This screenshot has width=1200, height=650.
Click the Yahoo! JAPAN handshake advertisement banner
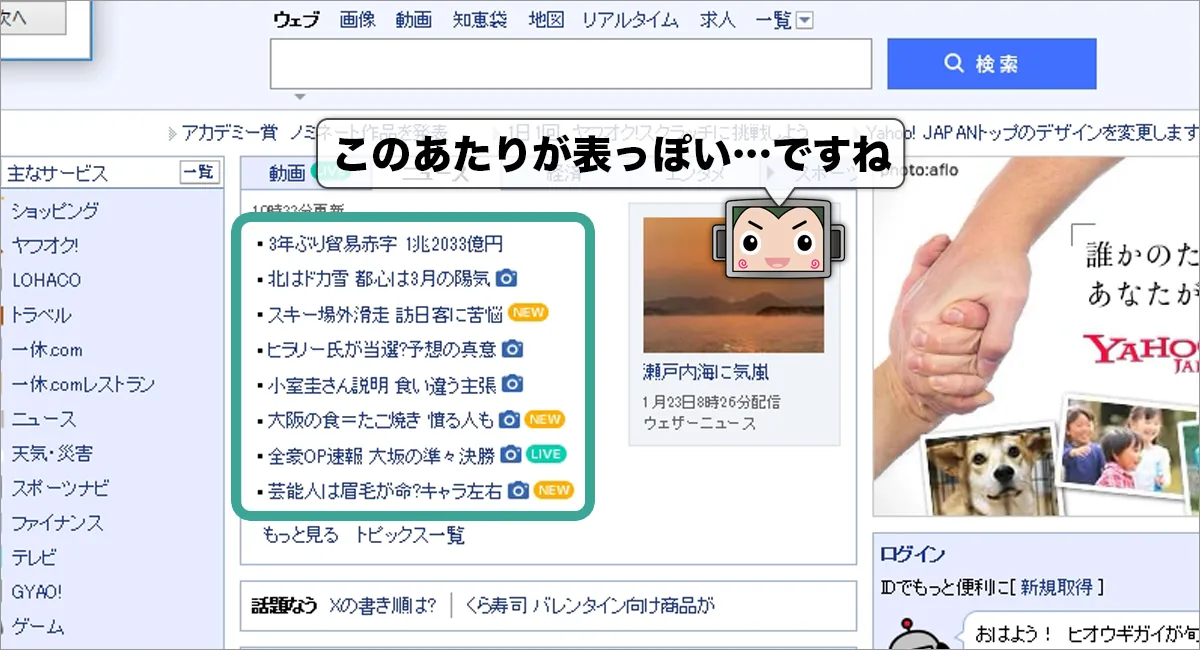click(x=1036, y=337)
